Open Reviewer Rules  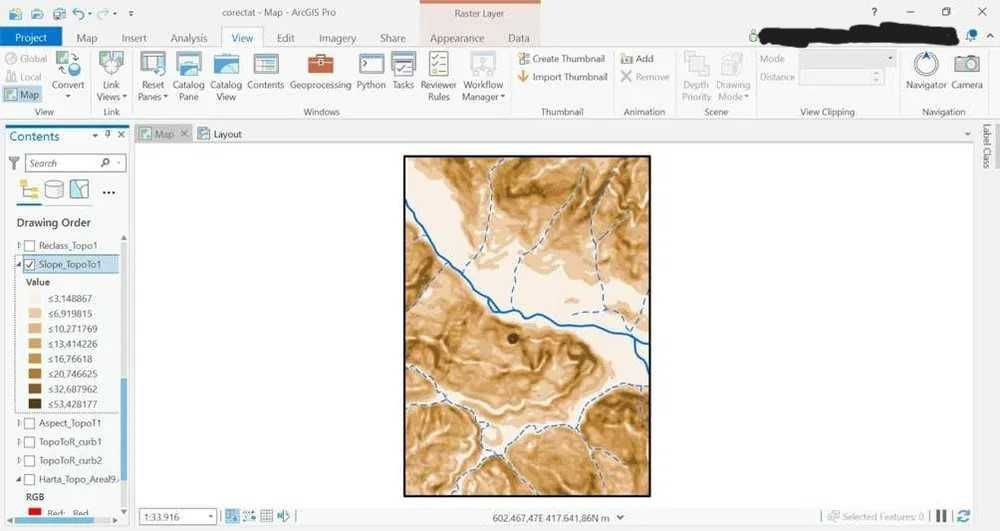(x=439, y=77)
